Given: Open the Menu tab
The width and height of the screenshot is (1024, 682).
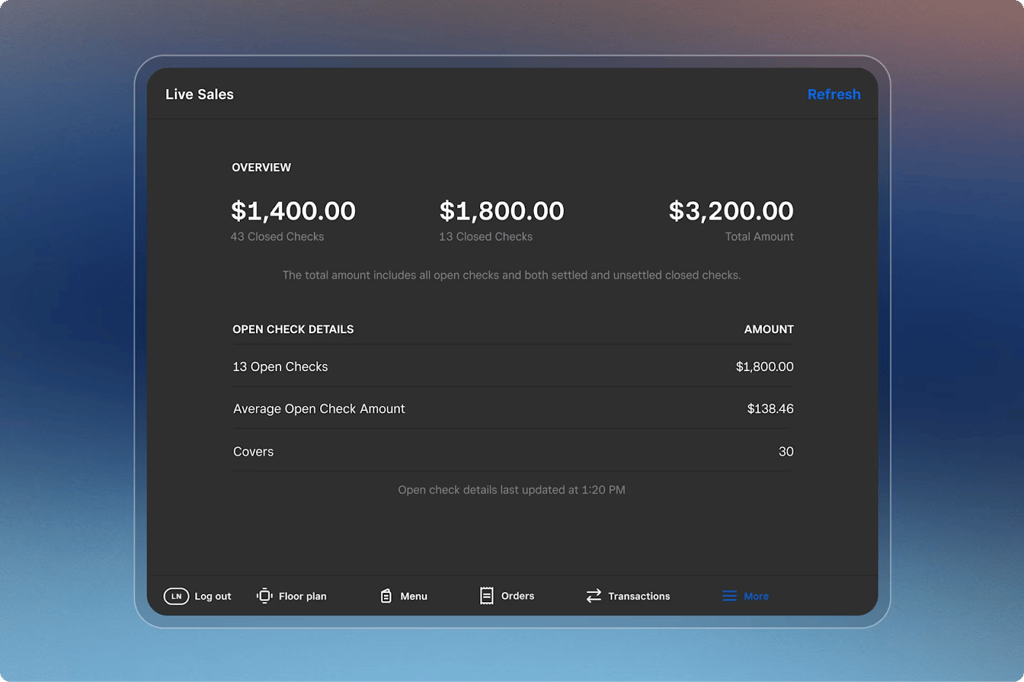Looking at the screenshot, I should click(413, 596).
